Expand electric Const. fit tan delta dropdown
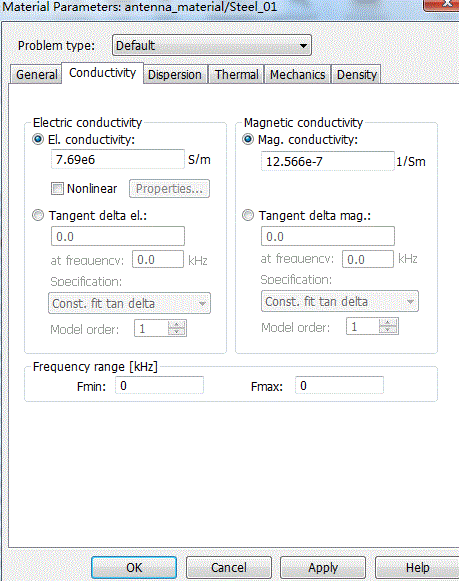The image size is (459, 581). click(x=129, y=303)
